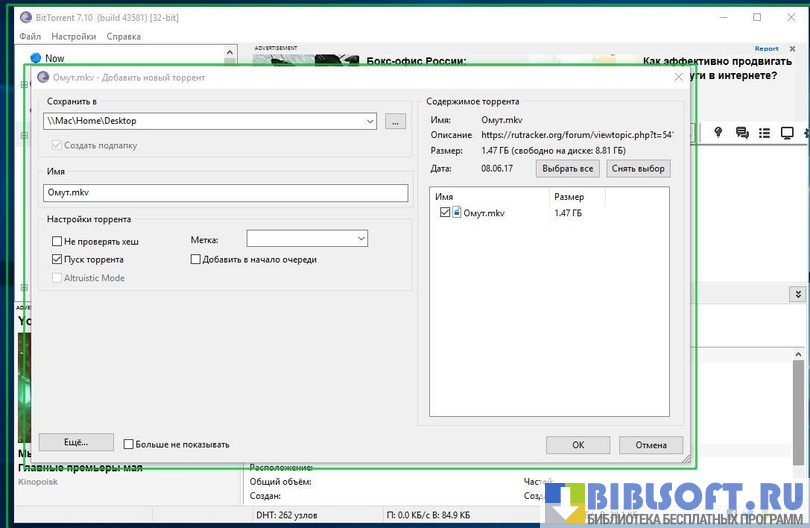
Task: Expand the Метка label dropdown
Action: [x=361, y=239]
